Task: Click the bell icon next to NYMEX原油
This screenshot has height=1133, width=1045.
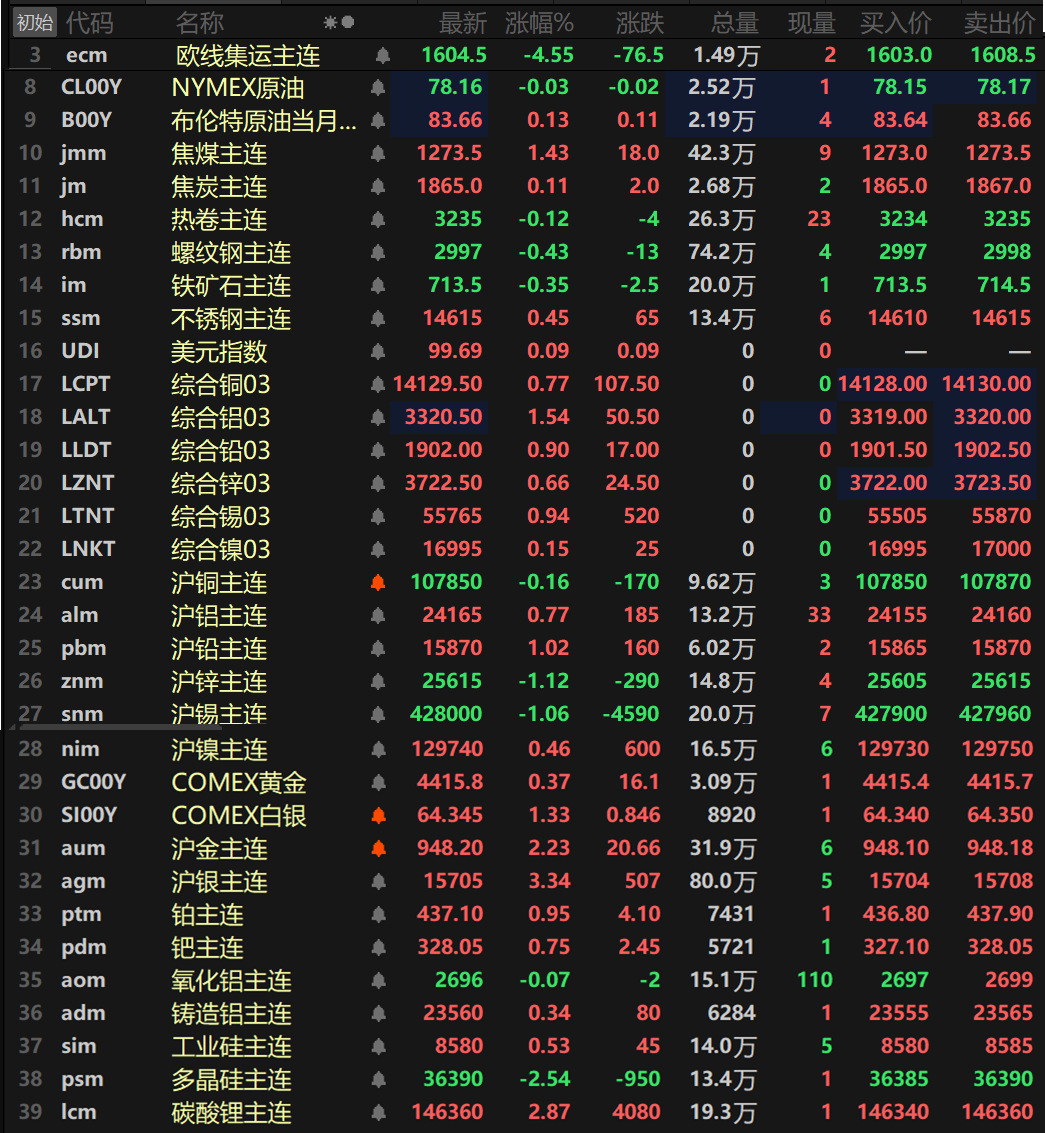Action: point(377,88)
